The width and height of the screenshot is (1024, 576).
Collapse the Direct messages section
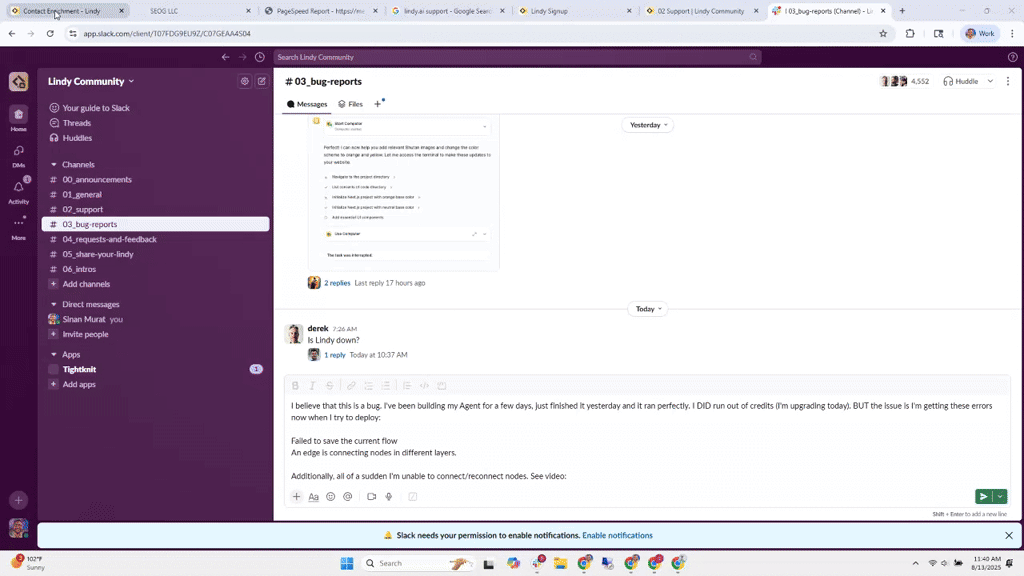pos(54,304)
